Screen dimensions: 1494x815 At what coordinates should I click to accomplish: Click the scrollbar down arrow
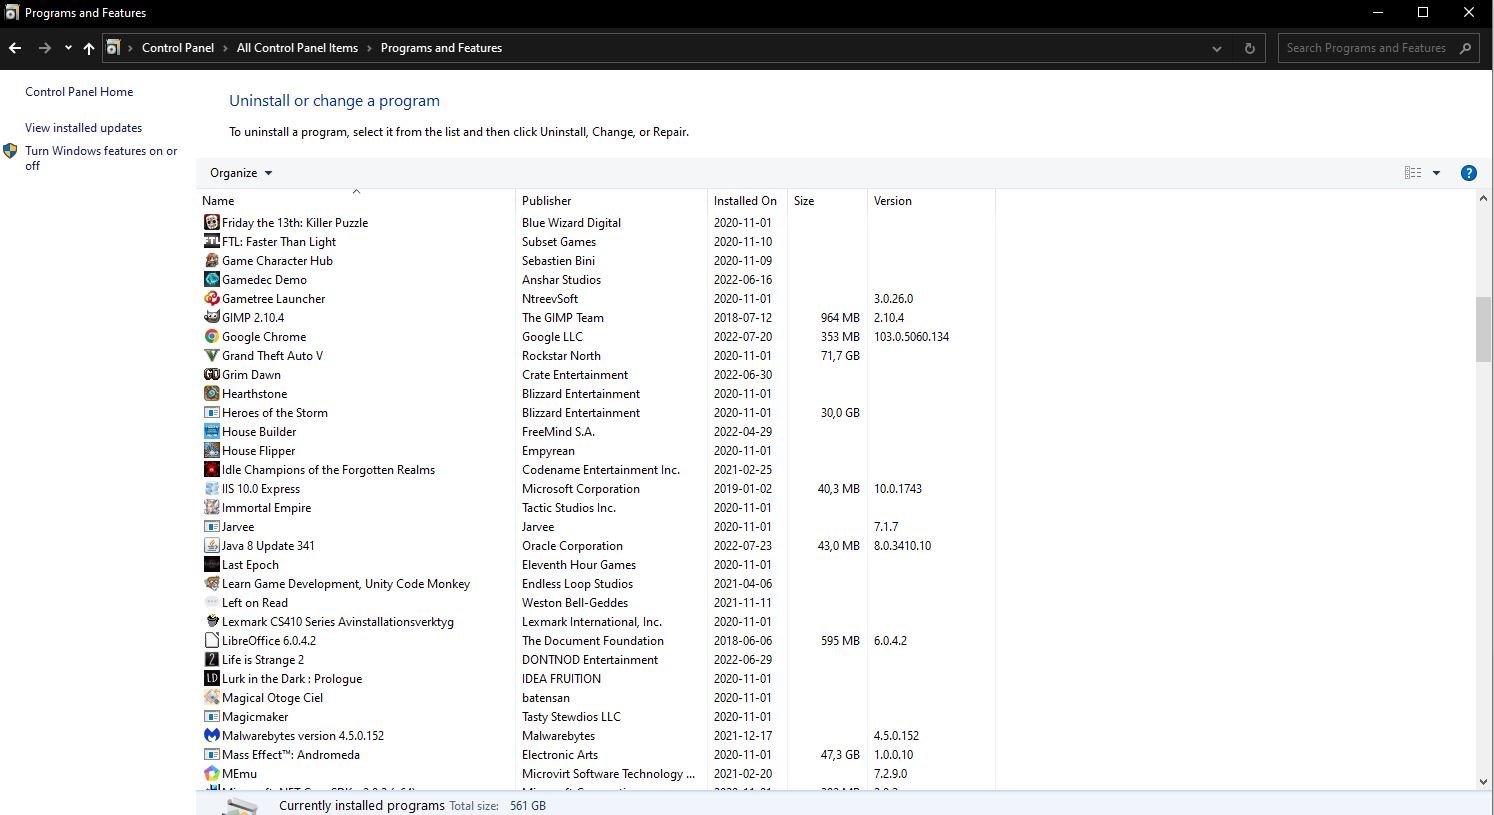[1483, 782]
